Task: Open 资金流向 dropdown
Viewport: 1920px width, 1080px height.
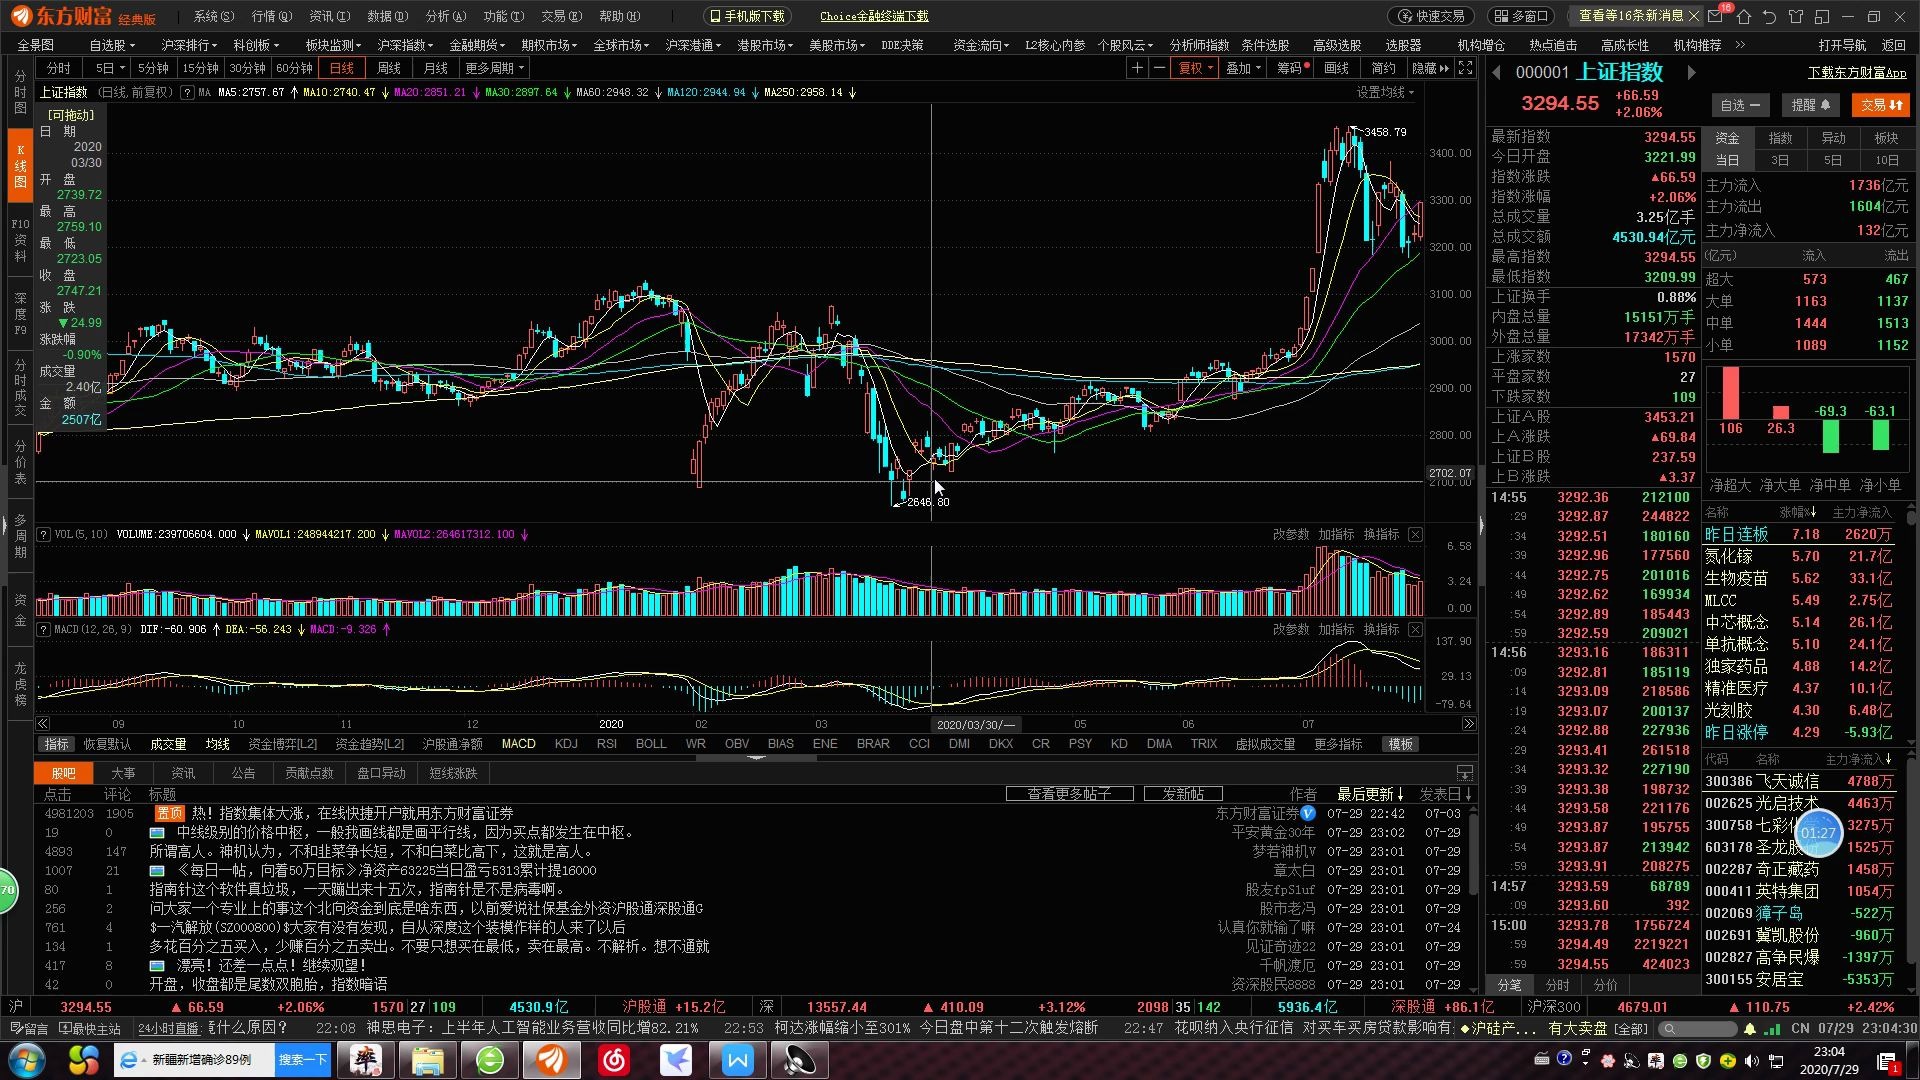Action: pyautogui.click(x=980, y=45)
